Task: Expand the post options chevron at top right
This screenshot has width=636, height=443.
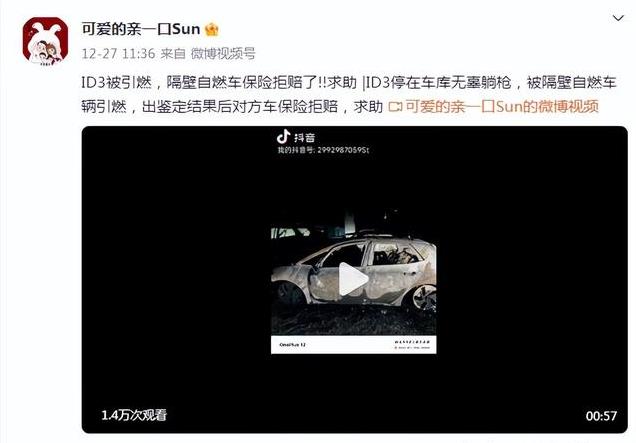Action: pyautogui.click(x=618, y=18)
